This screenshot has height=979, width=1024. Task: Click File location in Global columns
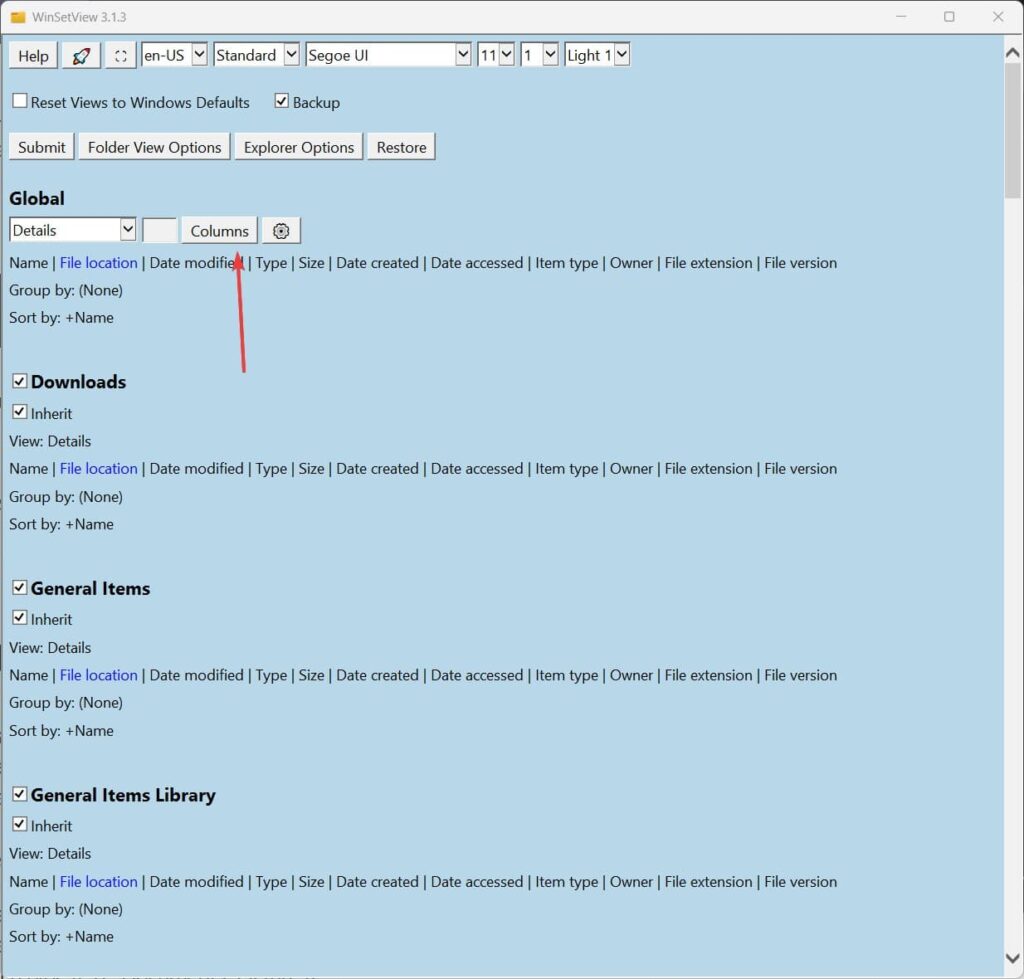pos(99,263)
